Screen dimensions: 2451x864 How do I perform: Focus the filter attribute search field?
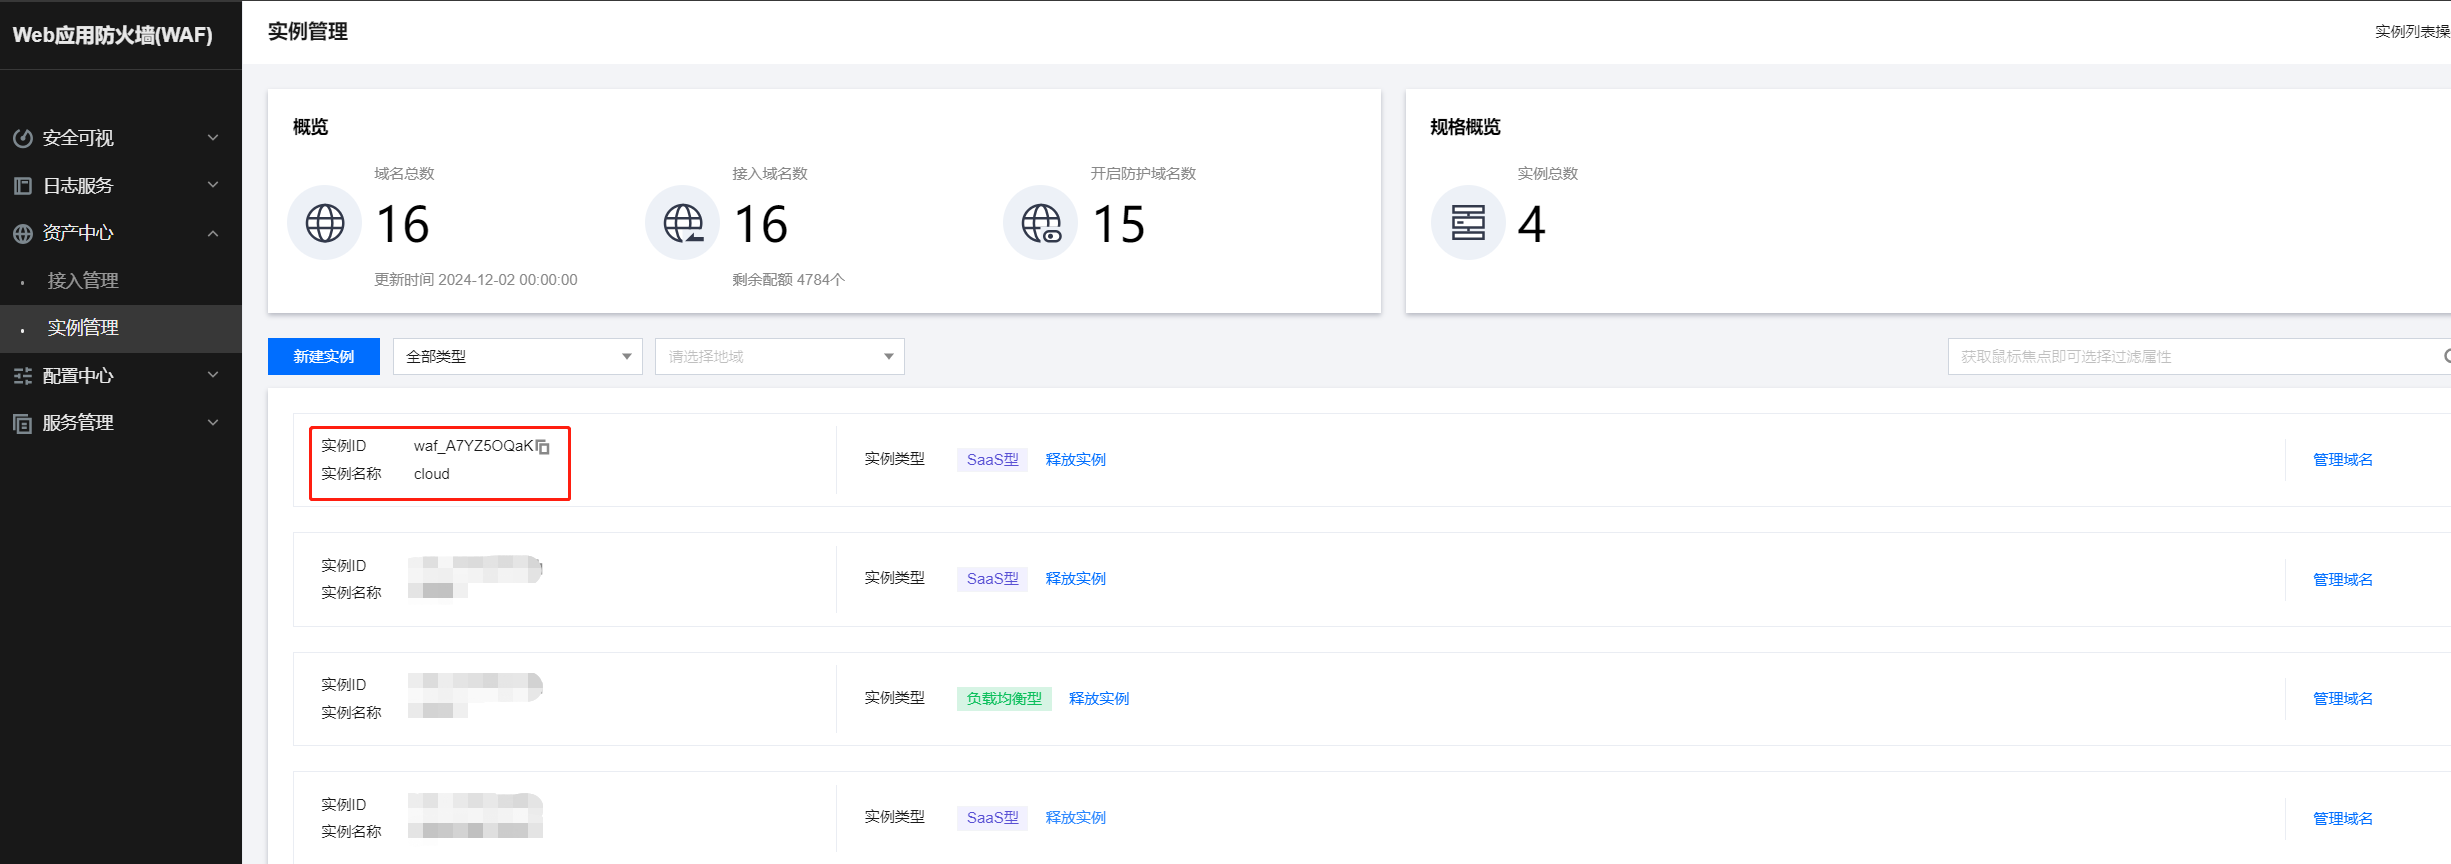point(2190,357)
